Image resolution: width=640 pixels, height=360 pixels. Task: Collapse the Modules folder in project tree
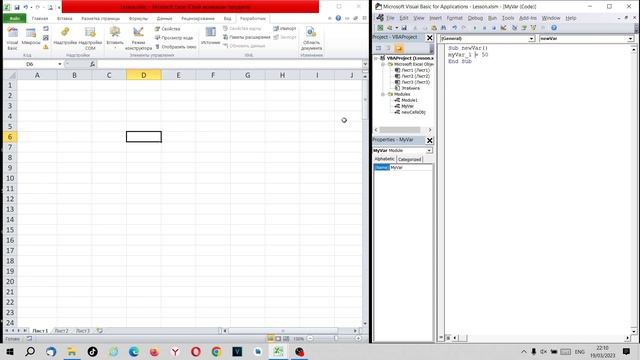[383, 94]
